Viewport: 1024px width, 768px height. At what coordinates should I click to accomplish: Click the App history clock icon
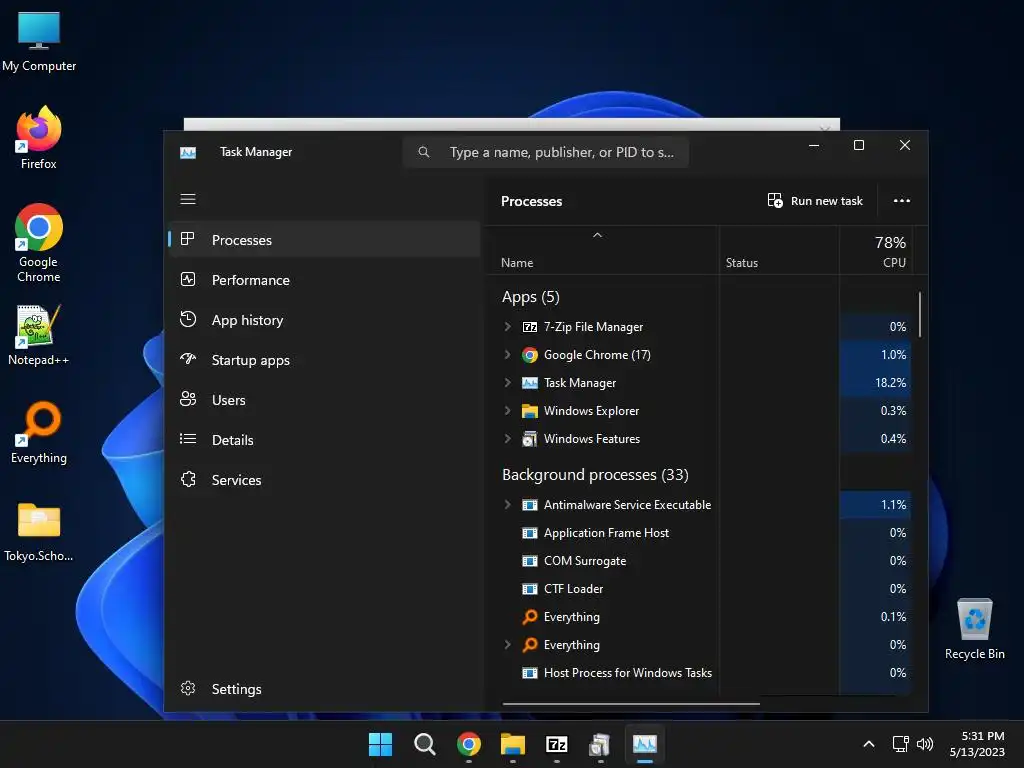(188, 319)
